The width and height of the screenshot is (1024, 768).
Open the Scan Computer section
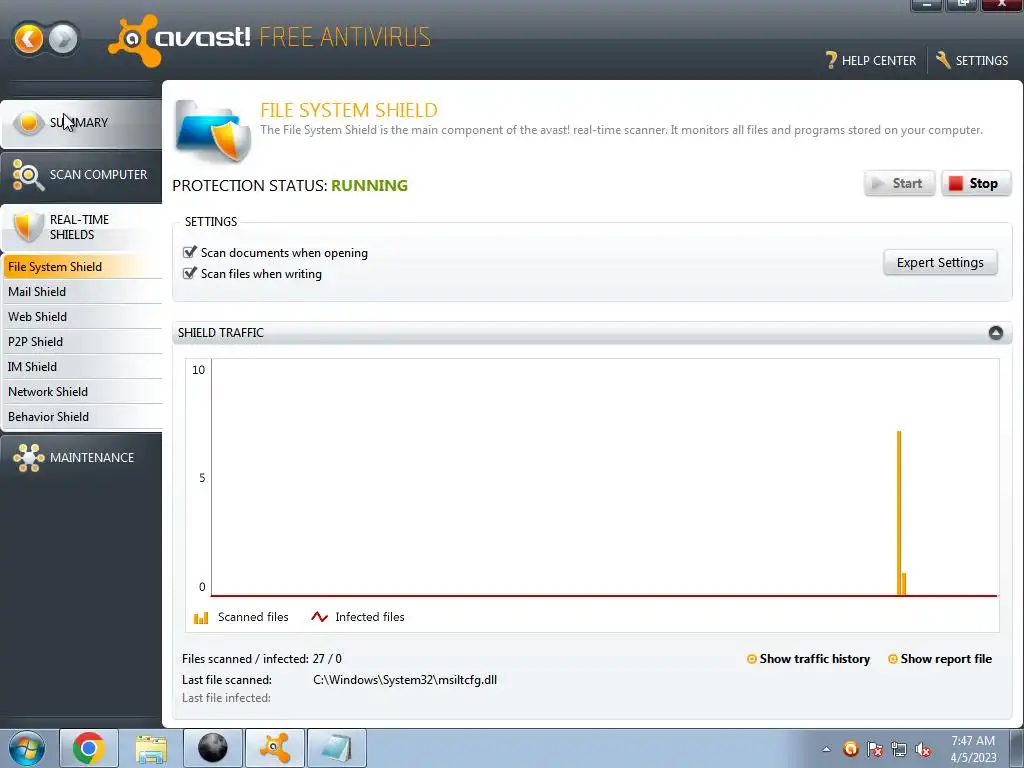pos(81,175)
